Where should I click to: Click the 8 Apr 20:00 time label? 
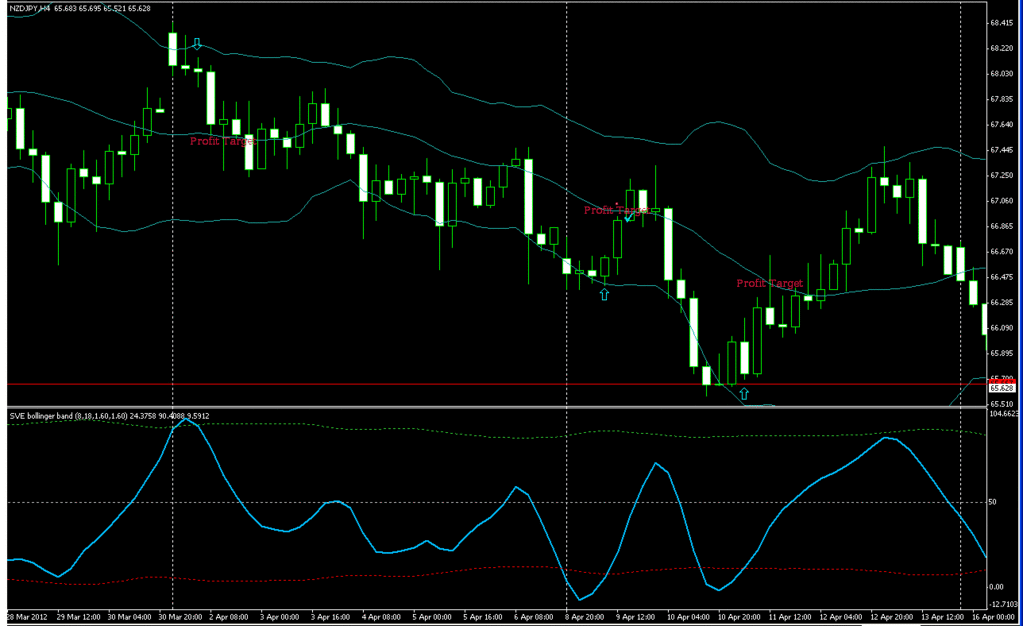(x=585, y=617)
